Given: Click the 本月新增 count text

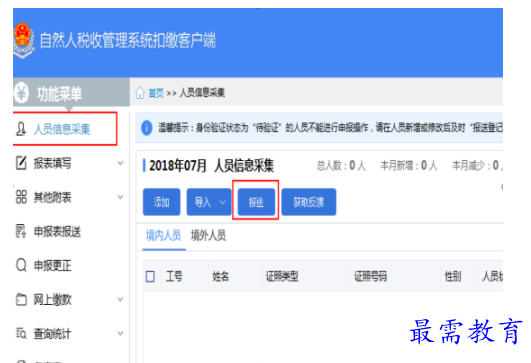Looking at the screenshot, I should click(x=409, y=166).
